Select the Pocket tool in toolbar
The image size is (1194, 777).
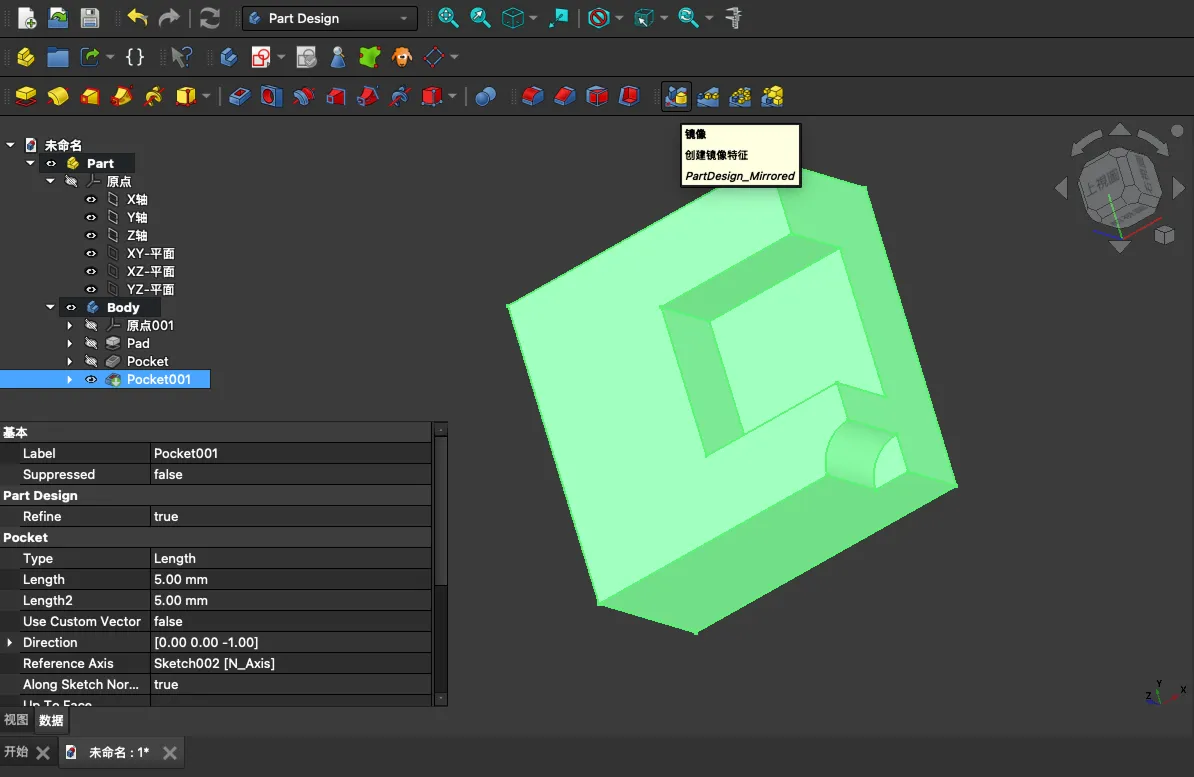click(239, 96)
